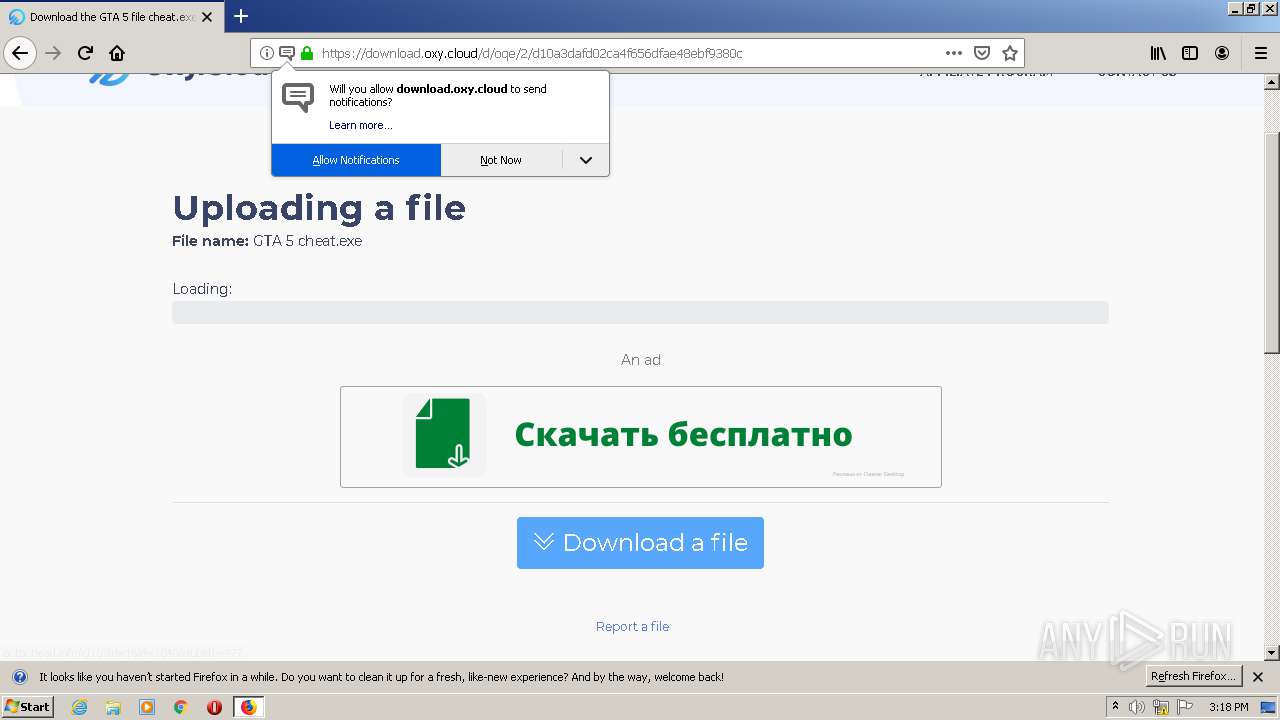The height and width of the screenshot is (720, 1280).
Task: Show site information via the info icon
Action: [x=267, y=53]
